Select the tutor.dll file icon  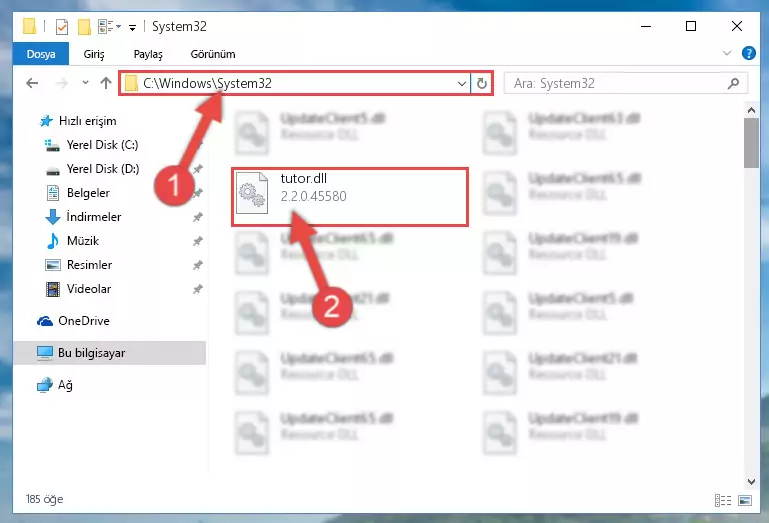coord(252,193)
